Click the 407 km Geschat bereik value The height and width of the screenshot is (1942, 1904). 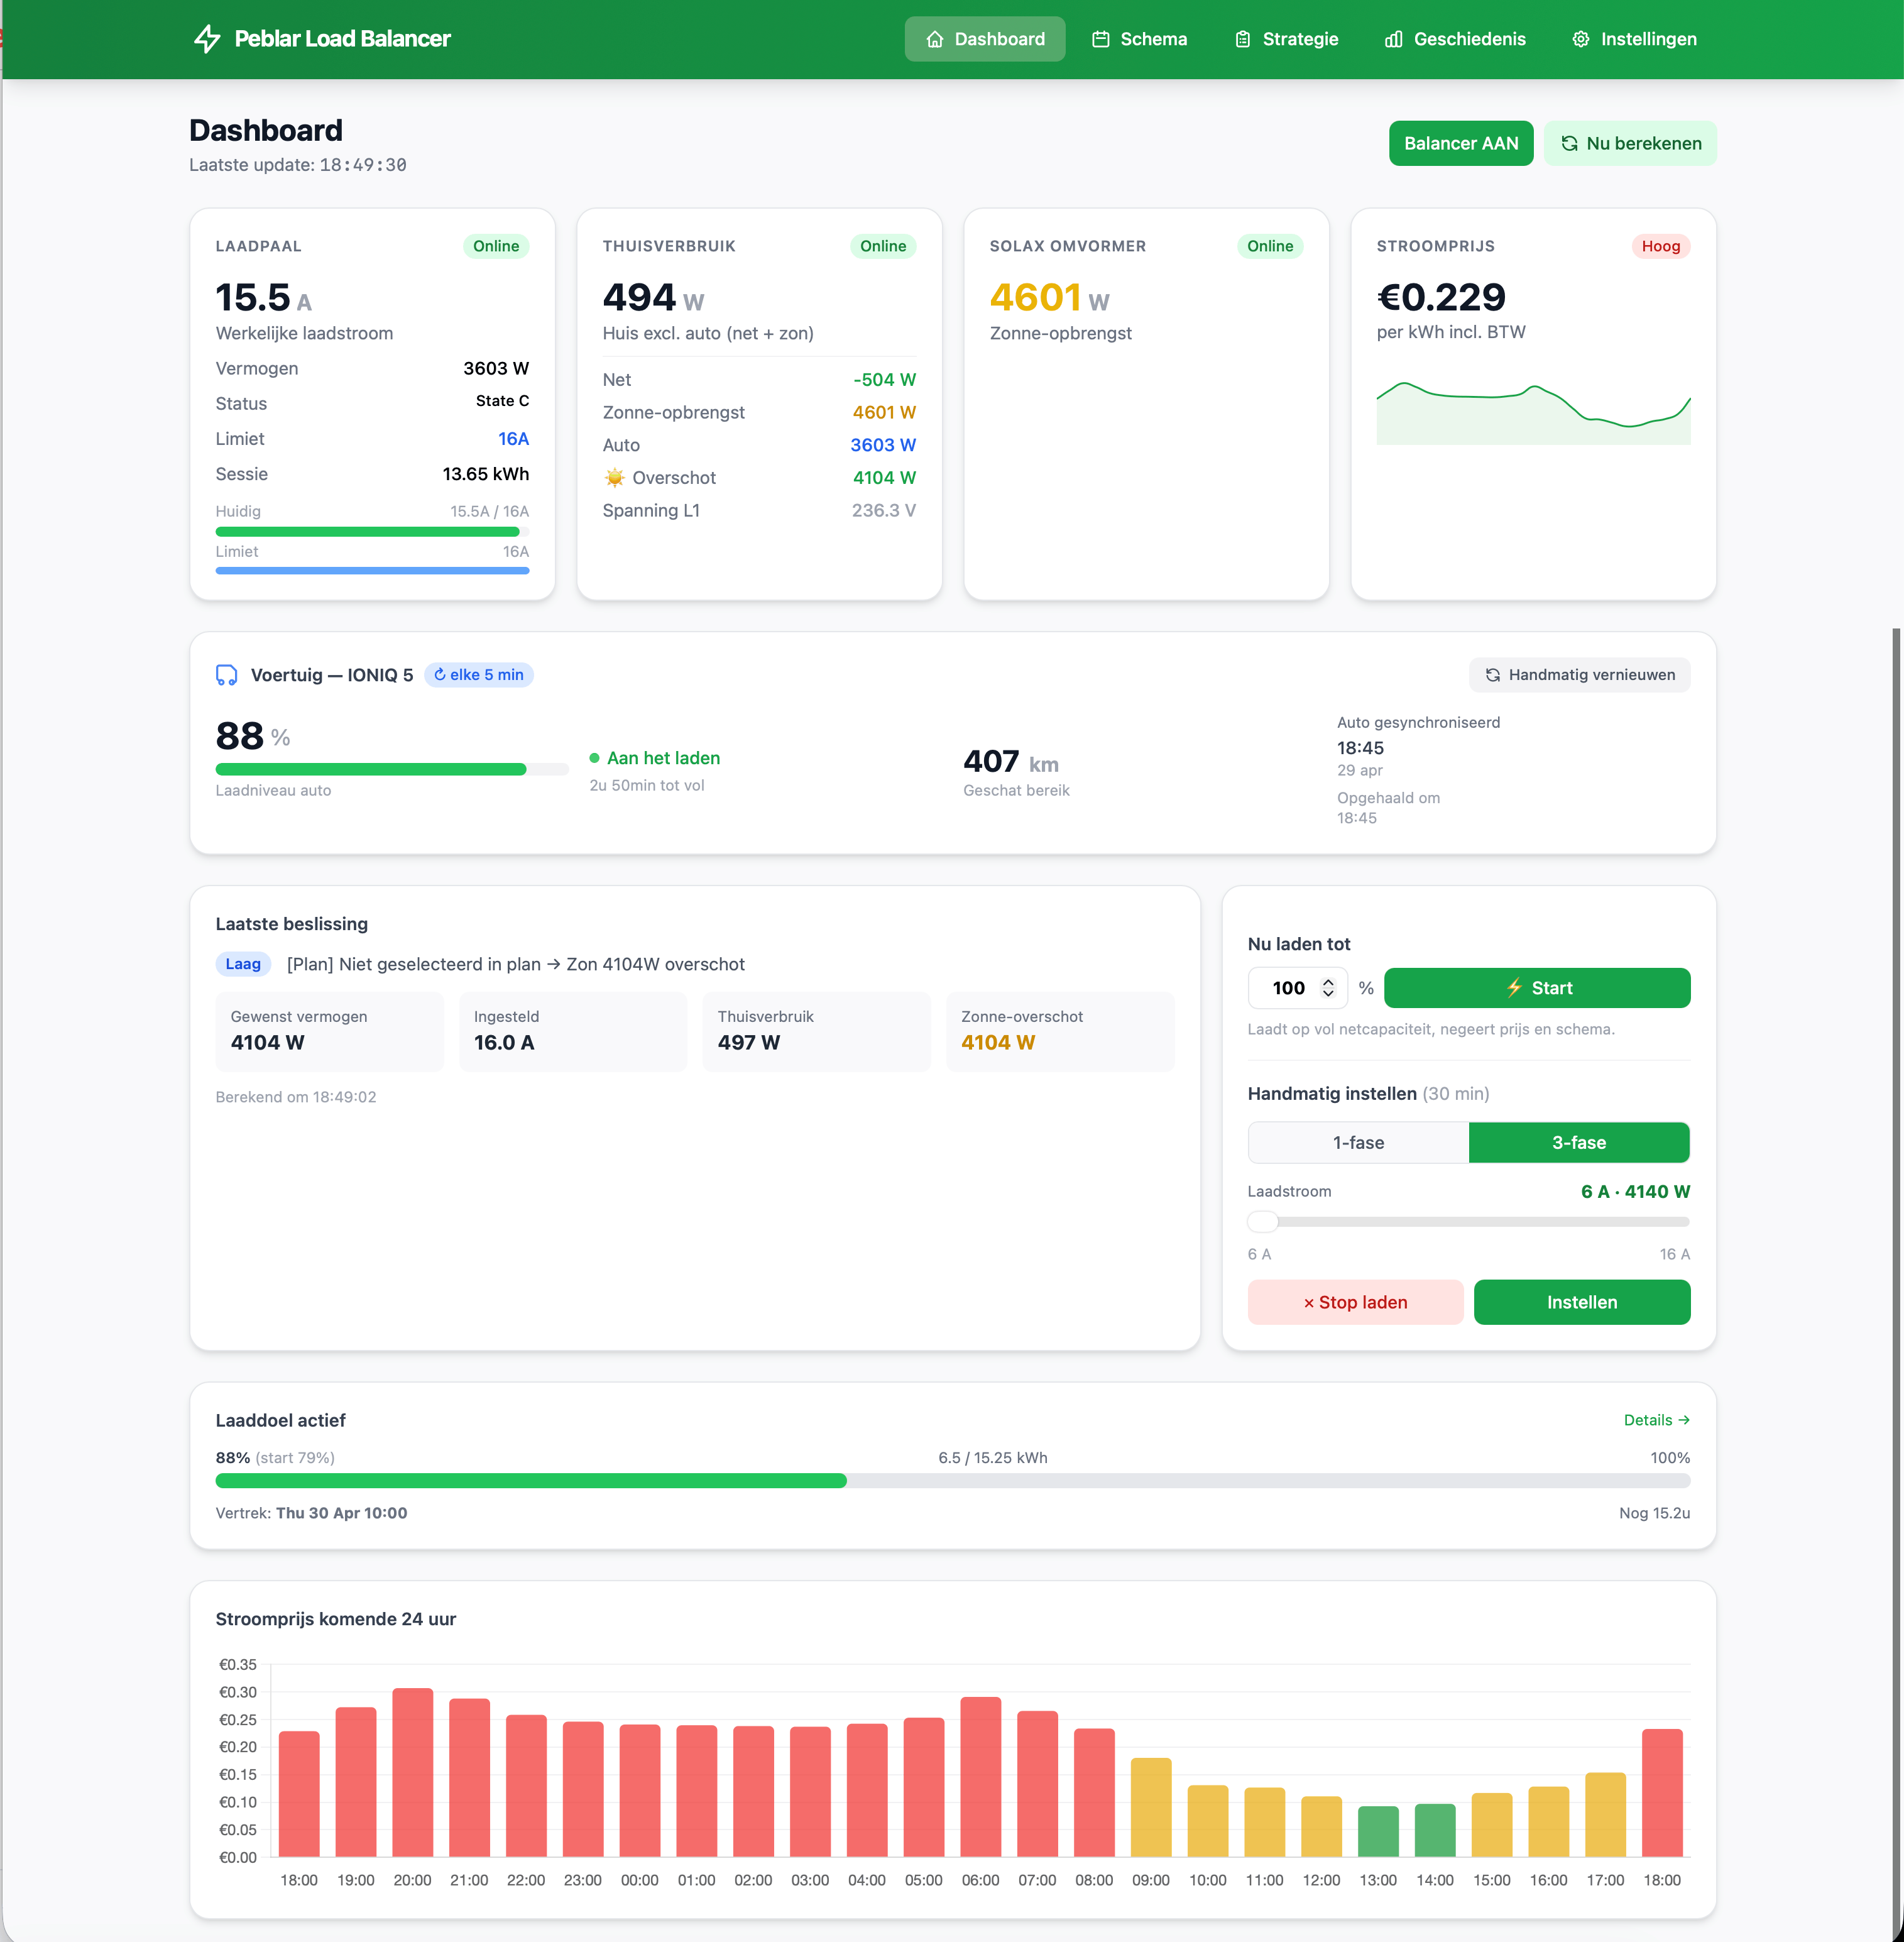click(1010, 762)
